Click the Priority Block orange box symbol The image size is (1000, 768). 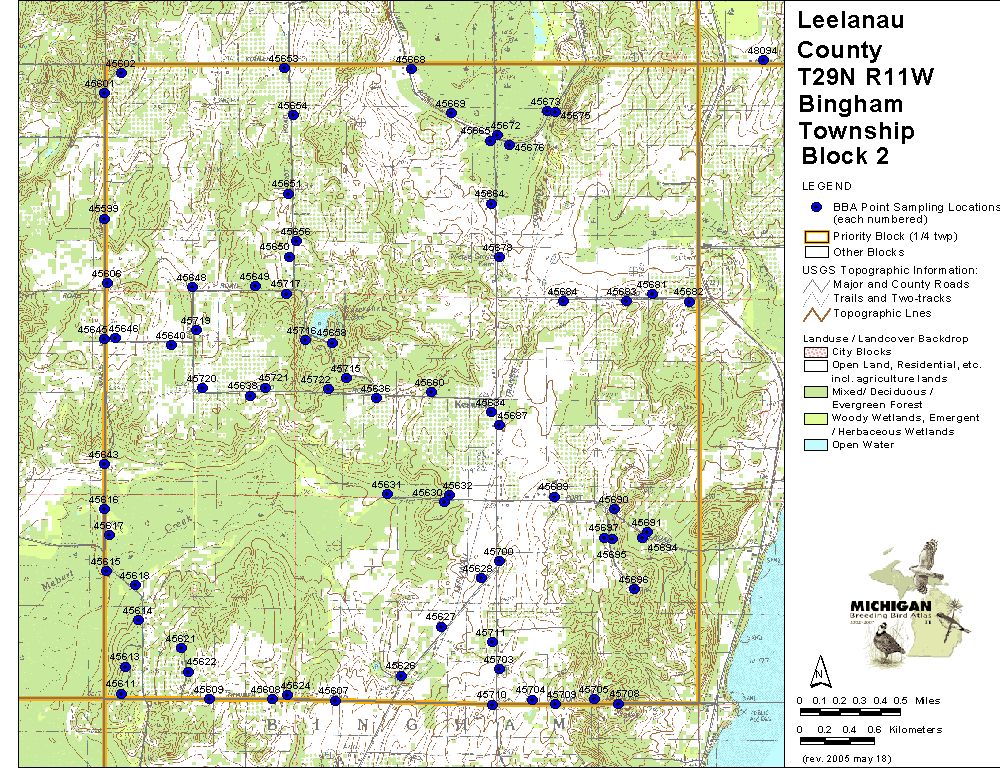[x=815, y=238]
